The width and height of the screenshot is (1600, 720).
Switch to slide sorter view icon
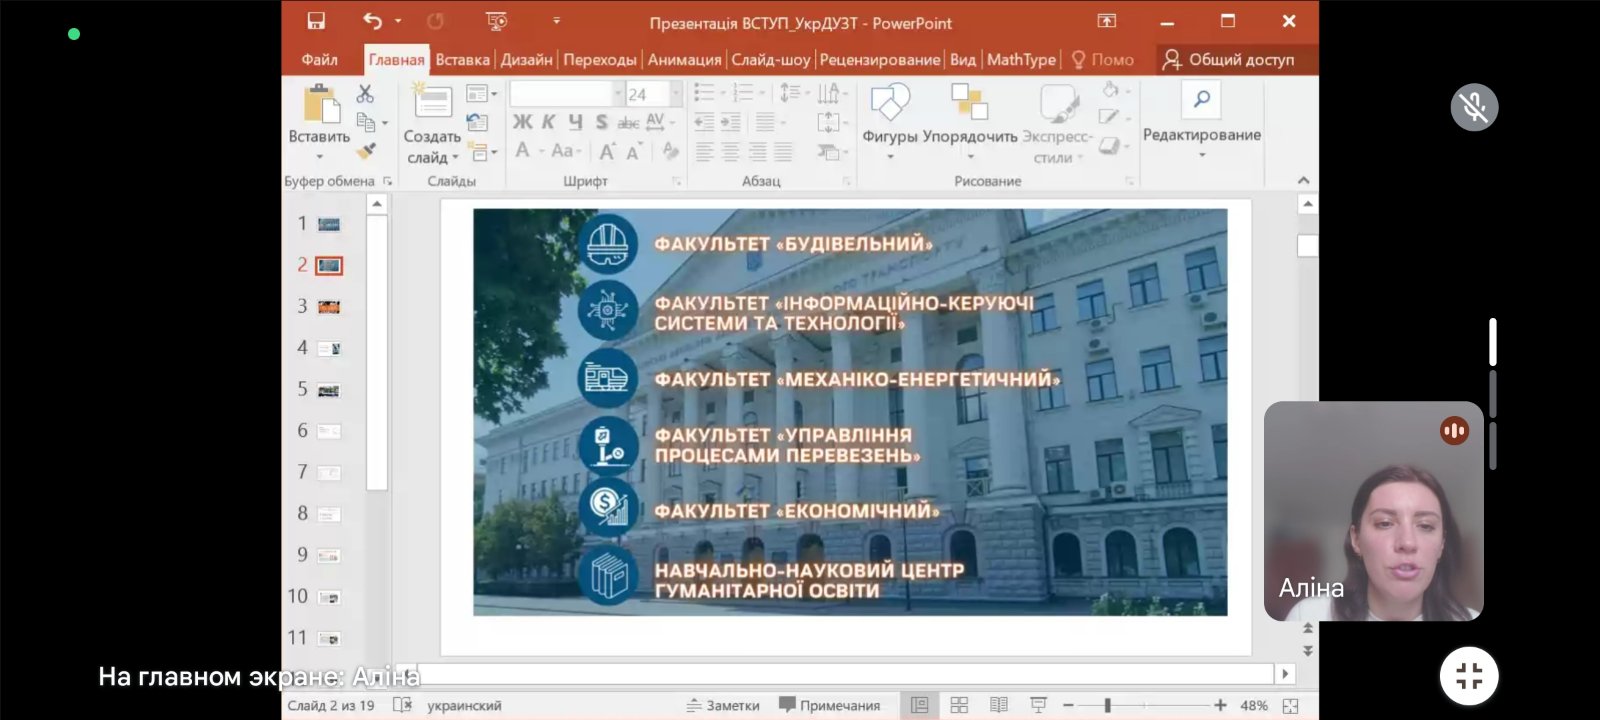959,705
